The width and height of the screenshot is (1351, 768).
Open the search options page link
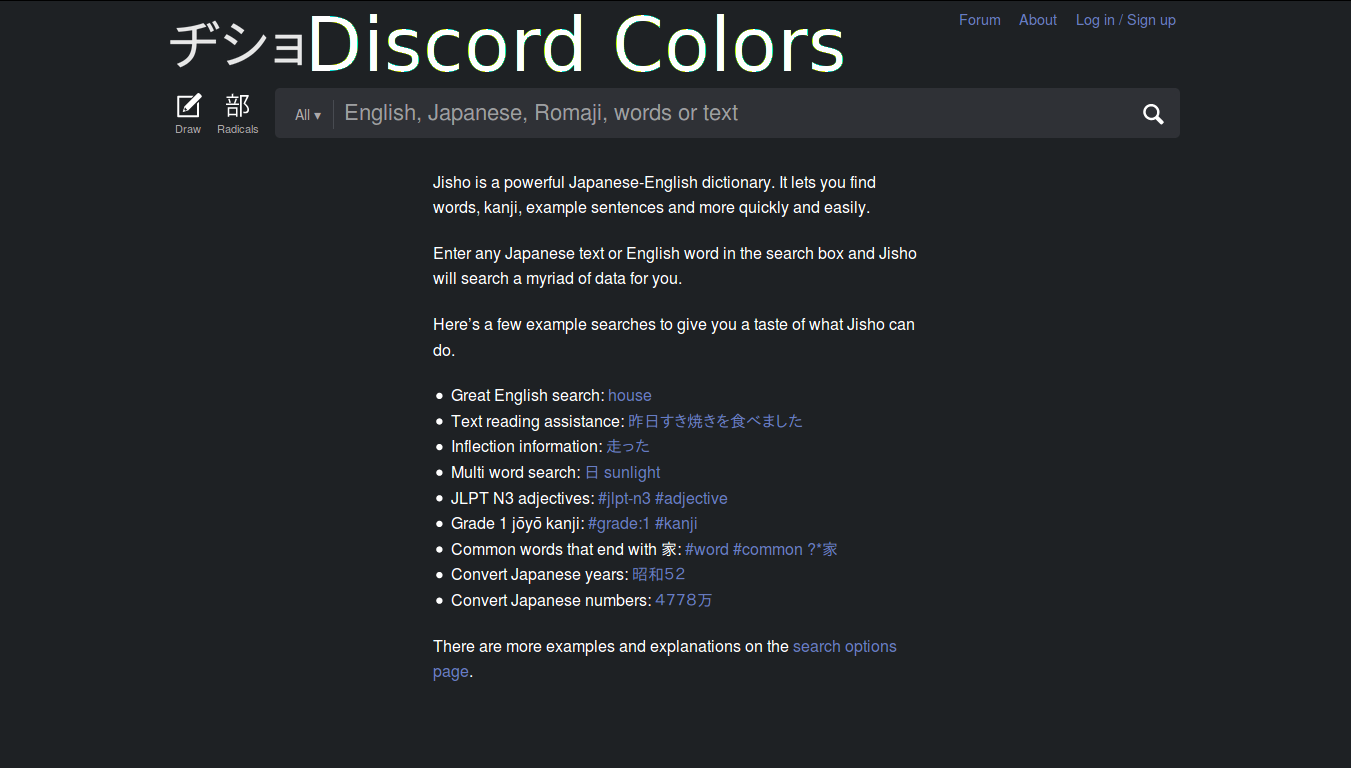click(x=845, y=647)
